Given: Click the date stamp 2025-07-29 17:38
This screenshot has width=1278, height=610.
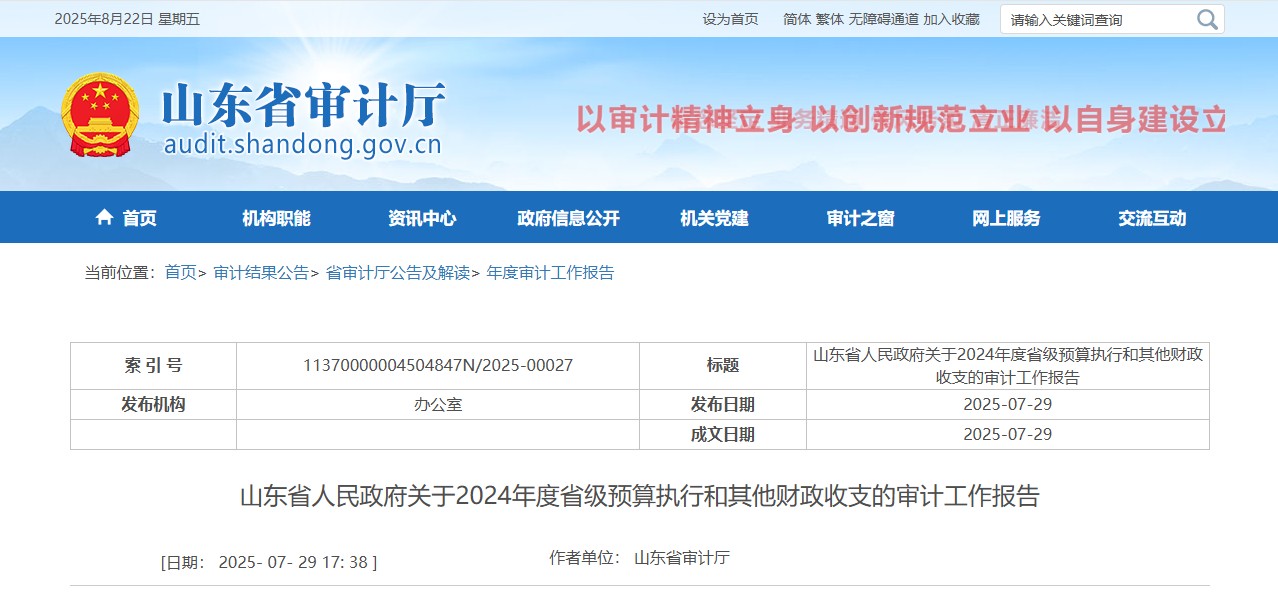Looking at the screenshot, I should (x=269, y=563).
